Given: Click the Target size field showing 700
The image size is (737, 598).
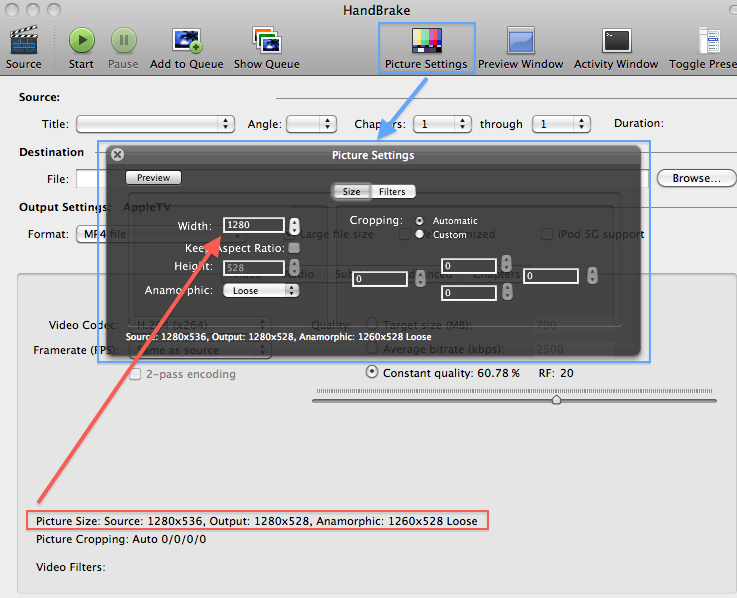Looking at the screenshot, I should pos(573,325).
